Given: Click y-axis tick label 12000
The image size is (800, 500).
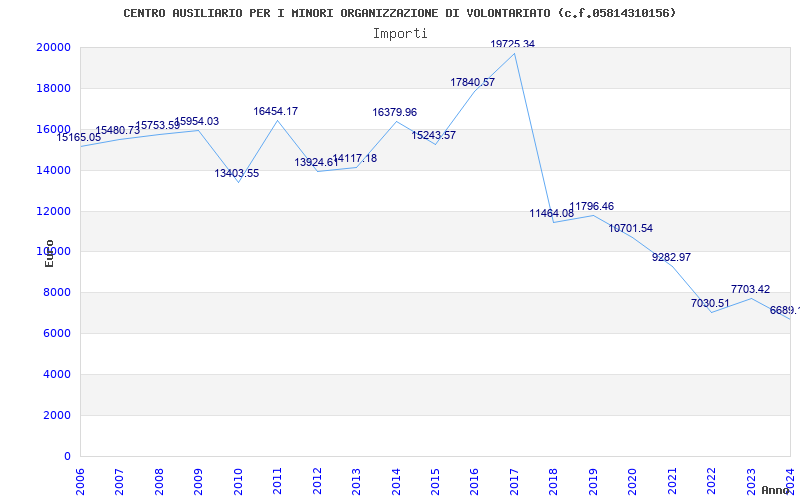Looking at the screenshot, I should click(53, 211).
